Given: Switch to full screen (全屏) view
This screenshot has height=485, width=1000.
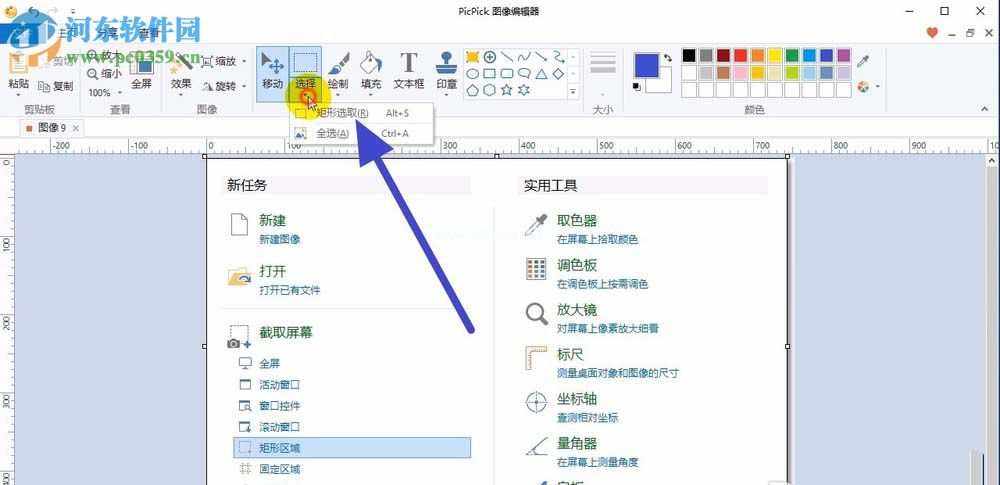Looking at the screenshot, I should pyautogui.click(x=141, y=69).
